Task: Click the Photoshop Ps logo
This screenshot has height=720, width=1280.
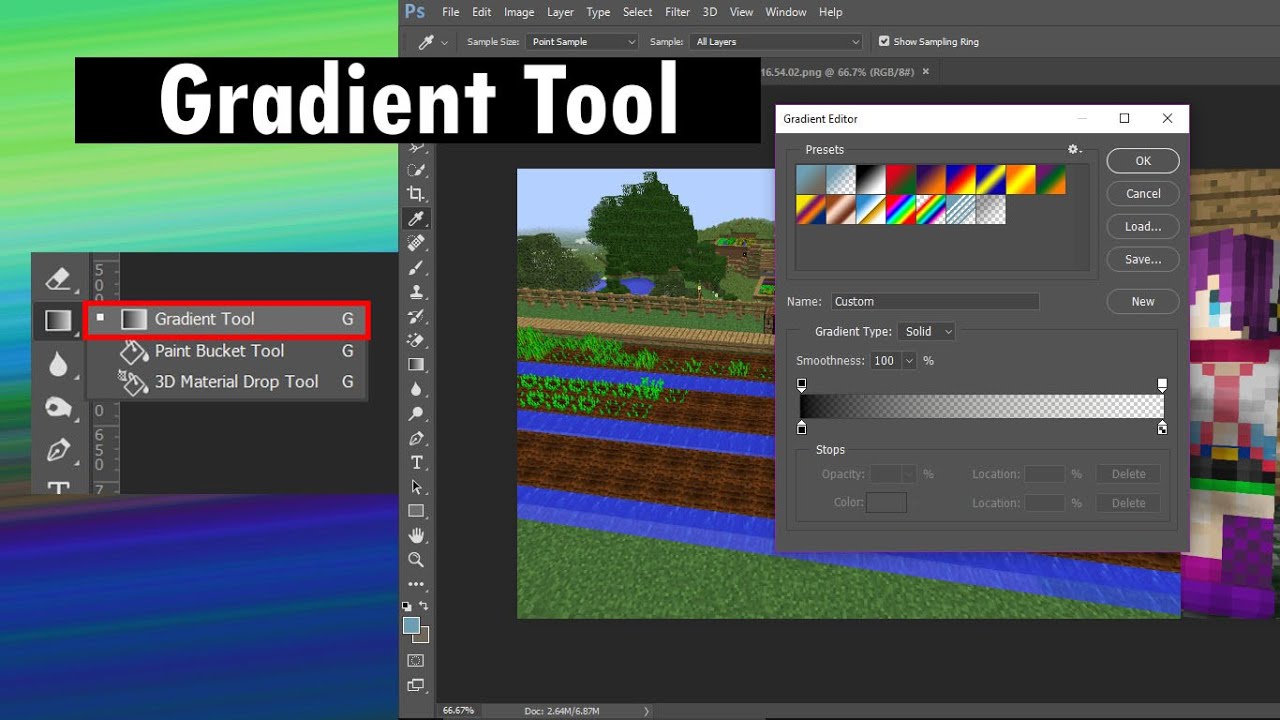Action: coord(415,12)
